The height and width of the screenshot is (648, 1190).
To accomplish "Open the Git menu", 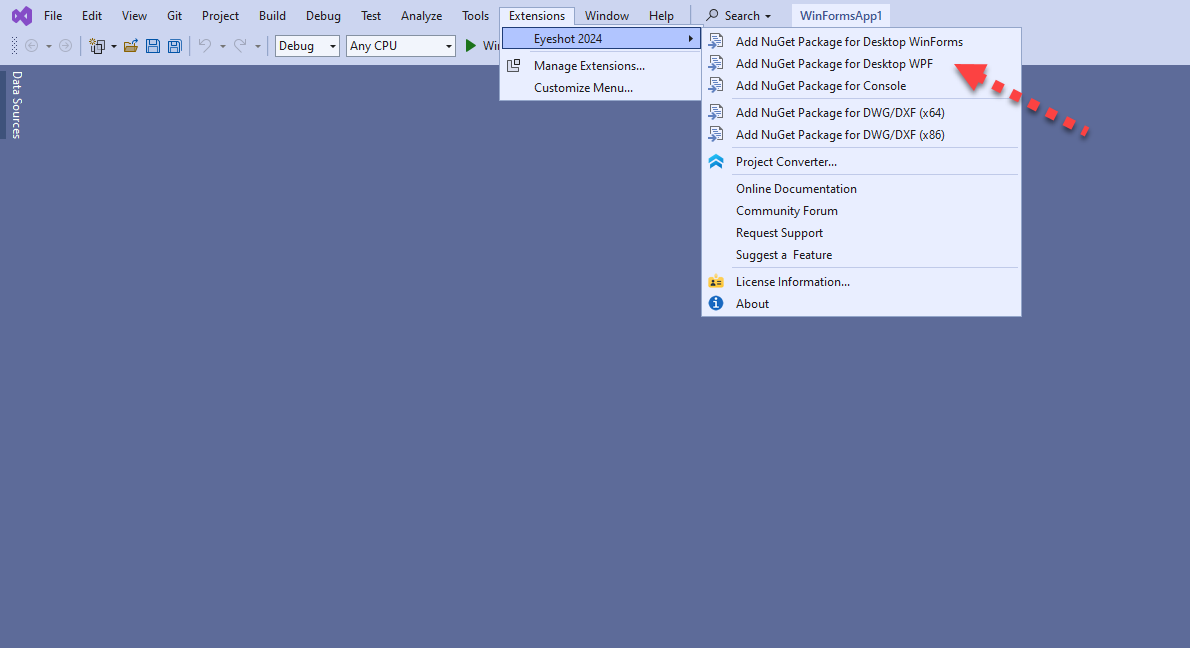I will tap(175, 15).
